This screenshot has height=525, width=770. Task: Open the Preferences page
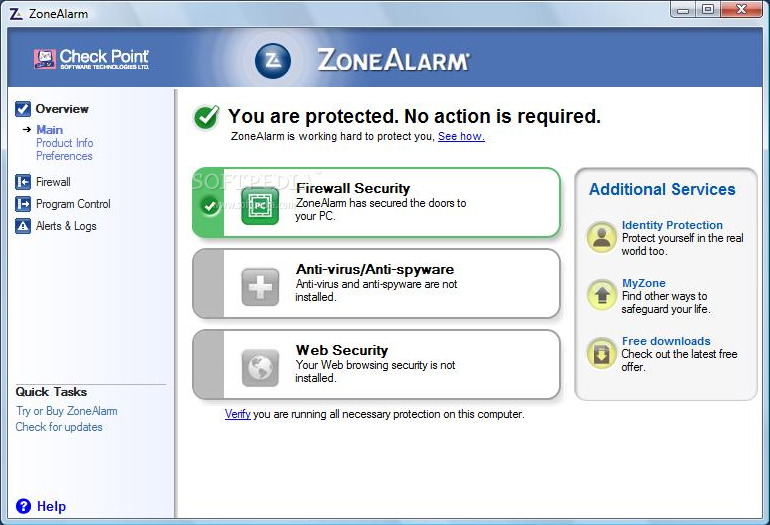pyautogui.click(x=64, y=156)
